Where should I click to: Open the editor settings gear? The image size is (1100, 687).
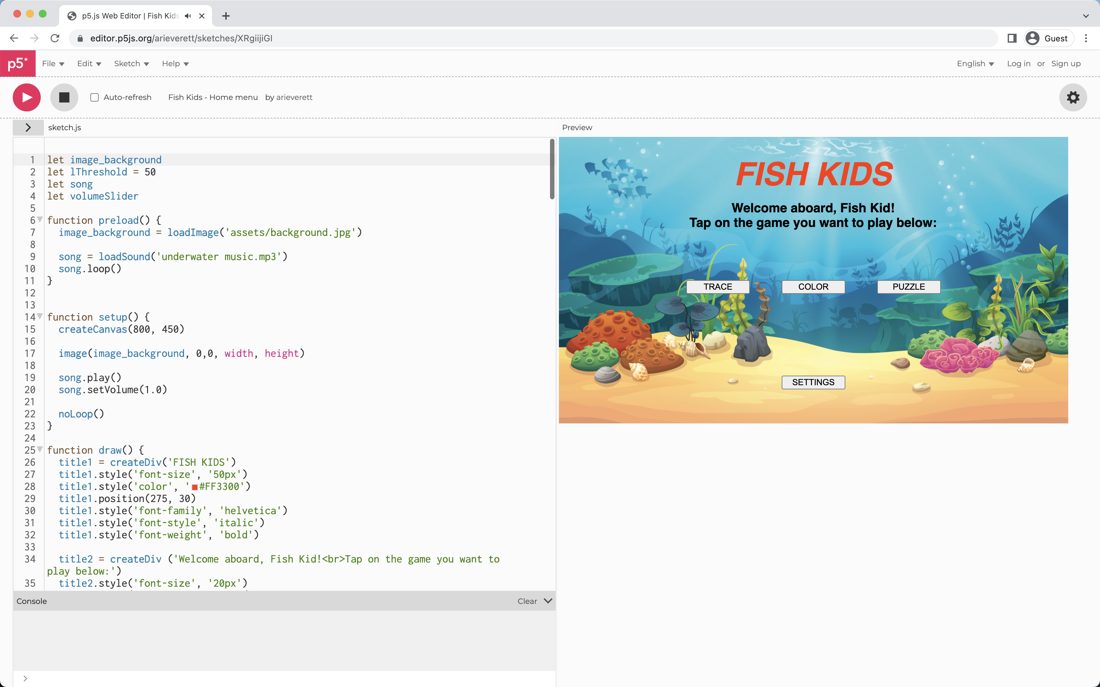(x=1073, y=98)
